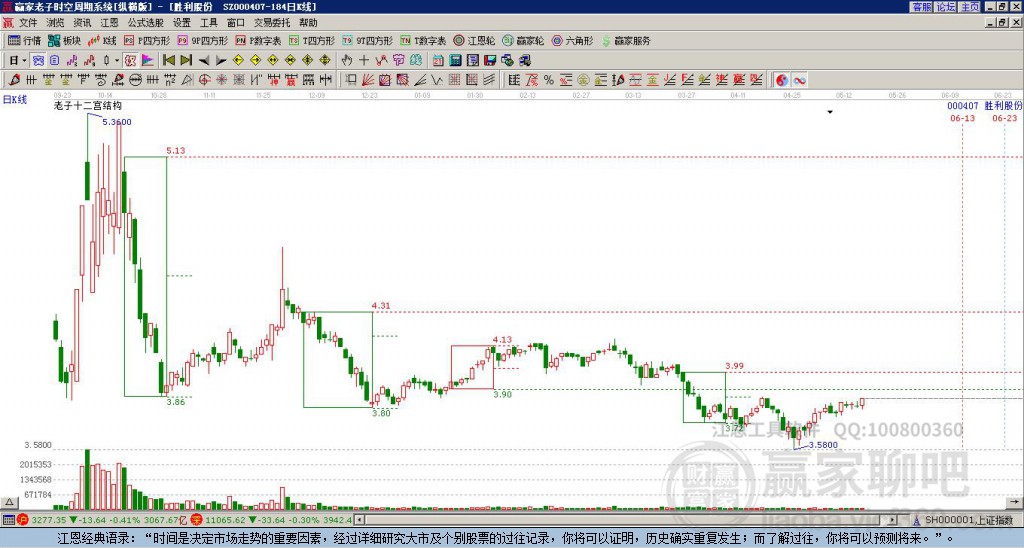This screenshot has width=1024, height=548.
Task: Click the 老子十二宫结构 label
Action: pos(88,105)
